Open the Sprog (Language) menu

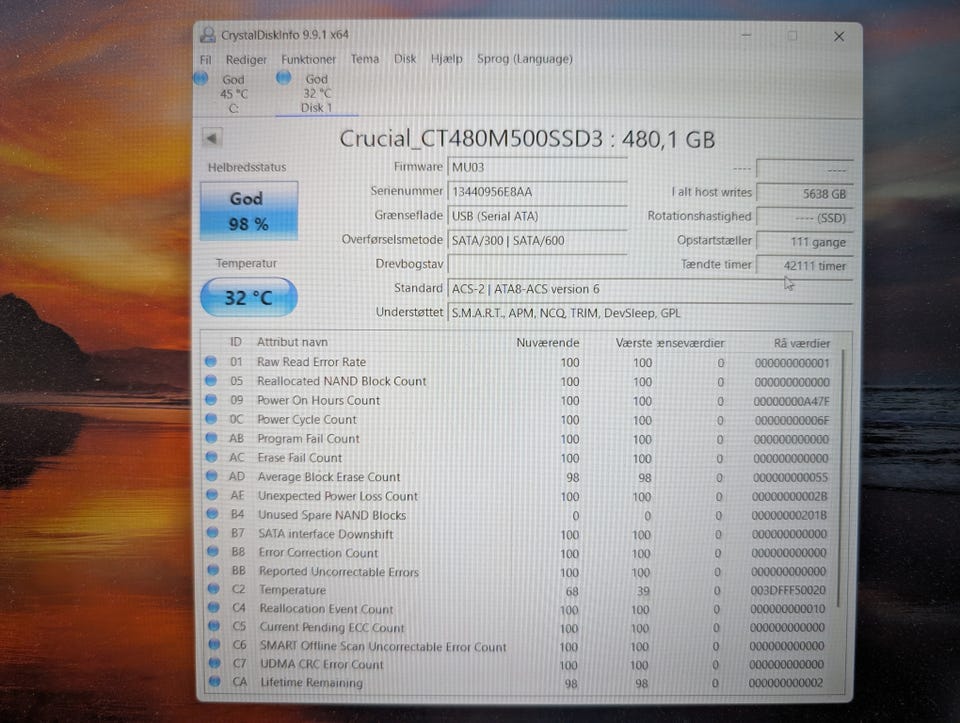pyautogui.click(x=525, y=59)
